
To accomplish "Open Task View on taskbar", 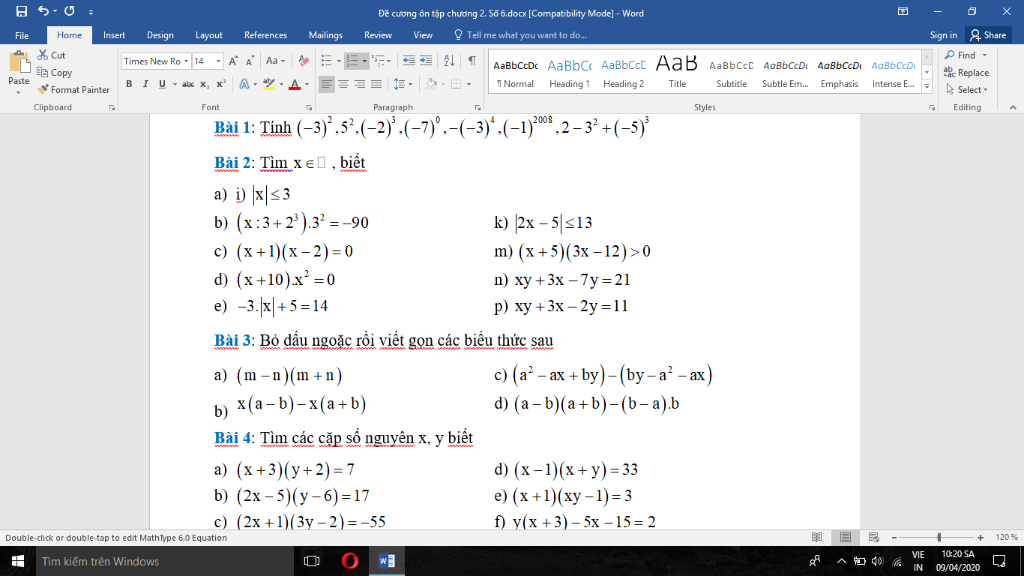I will [x=312, y=561].
